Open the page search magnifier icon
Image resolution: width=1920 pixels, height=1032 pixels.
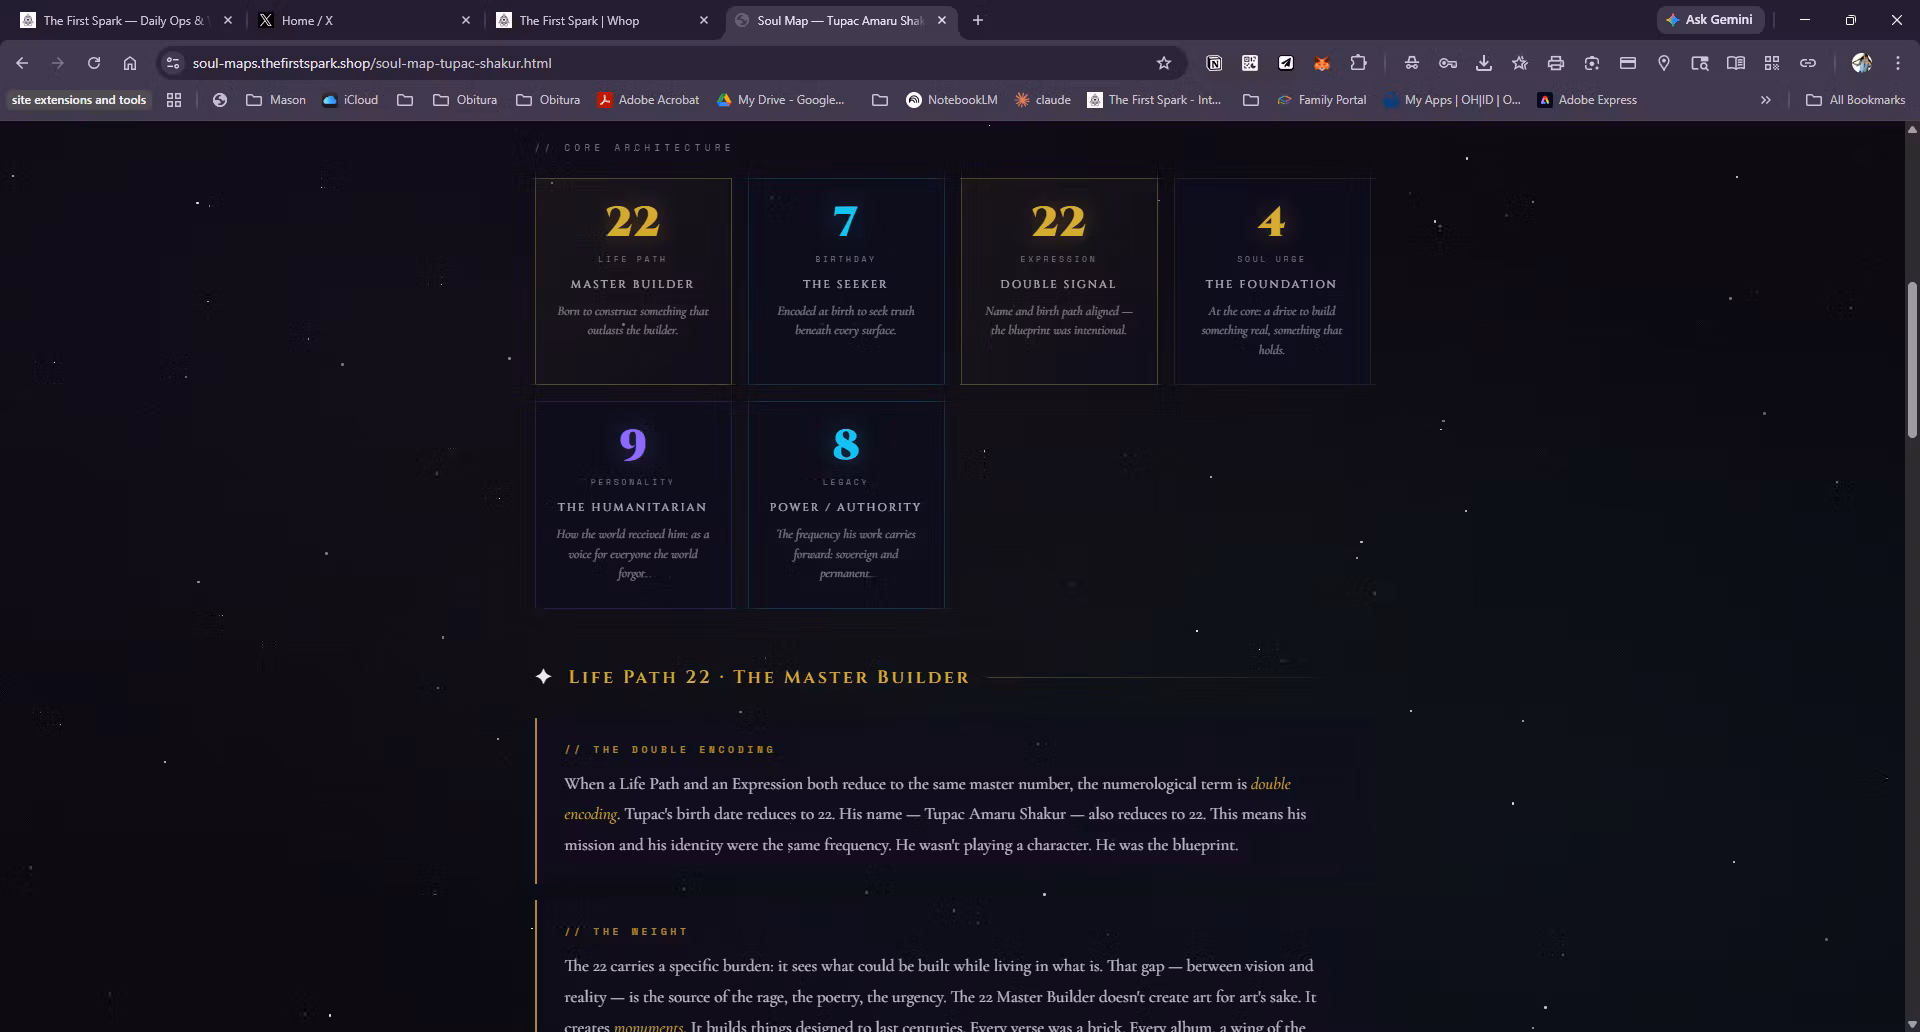1700,63
